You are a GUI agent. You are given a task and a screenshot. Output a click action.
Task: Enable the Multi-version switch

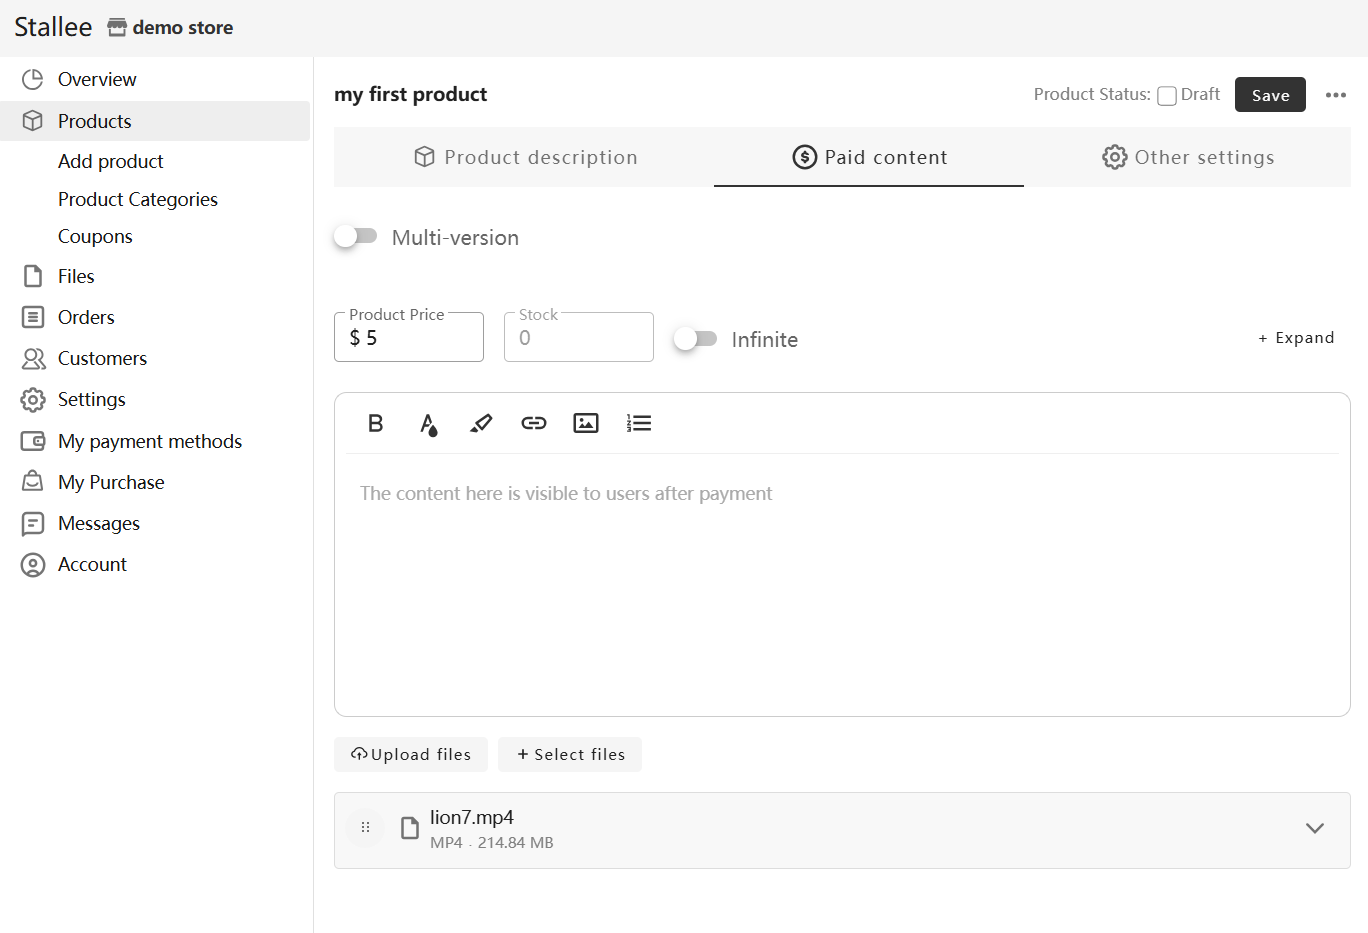point(356,237)
